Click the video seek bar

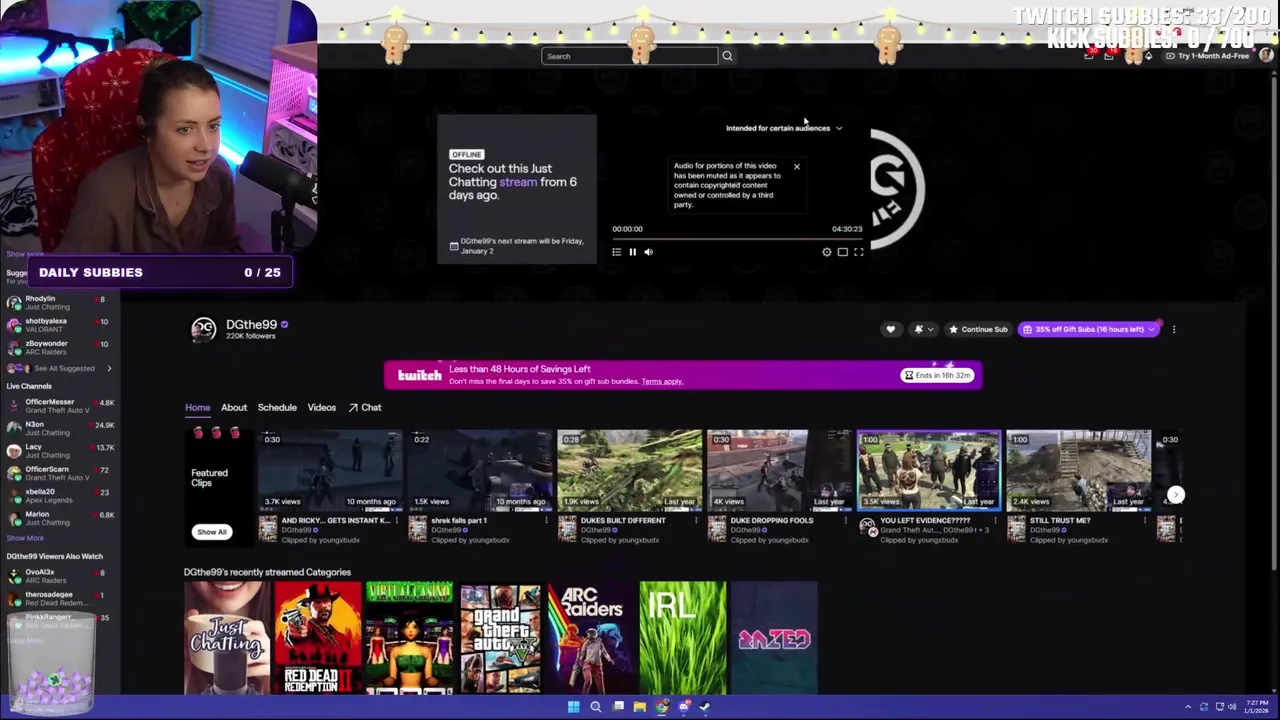pyautogui.click(x=739, y=239)
